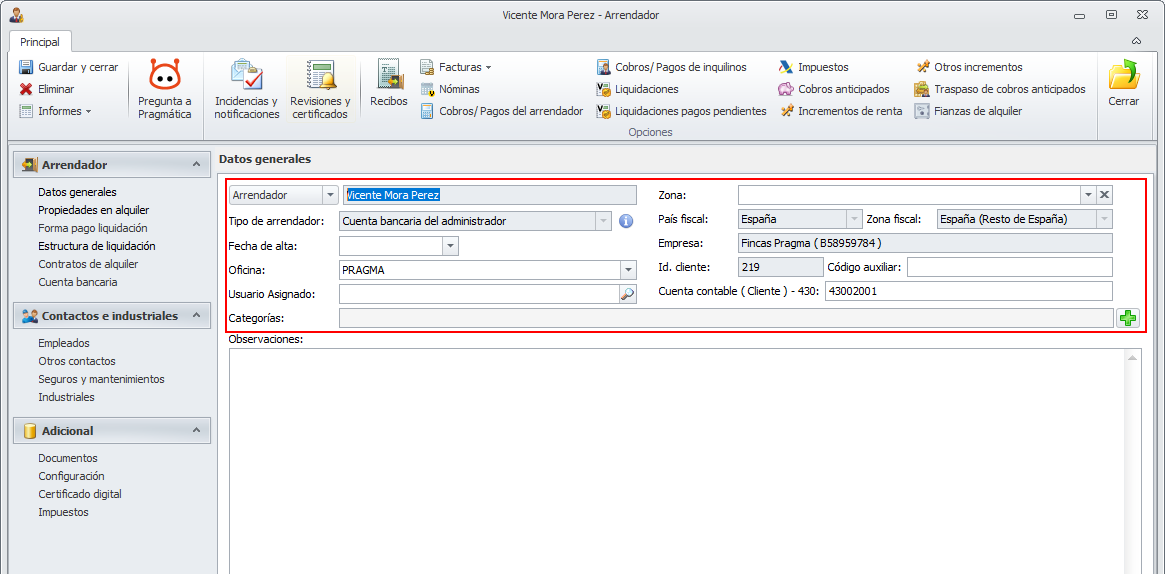Click the Liquidaciones pagos pendientes option
The image size is (1165, 574).
click(690, 111)
